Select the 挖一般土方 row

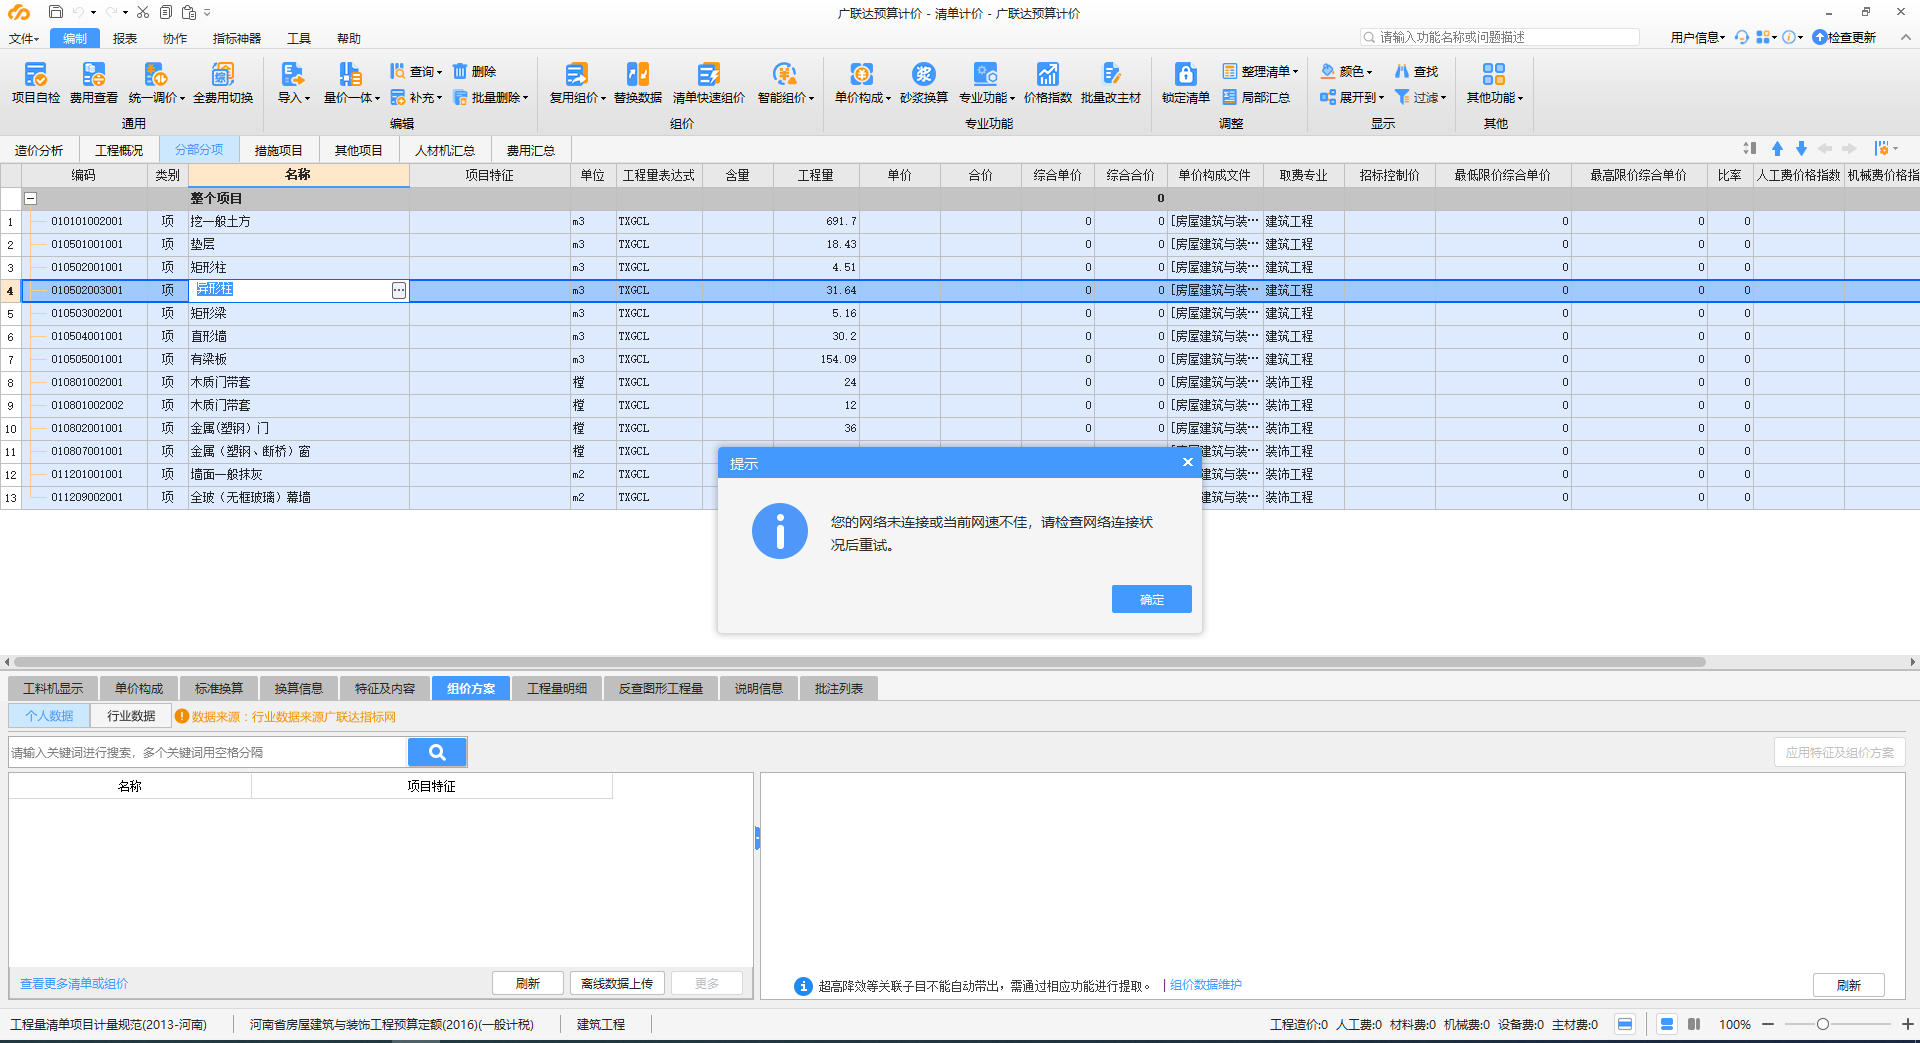click(x=960, y=221)
